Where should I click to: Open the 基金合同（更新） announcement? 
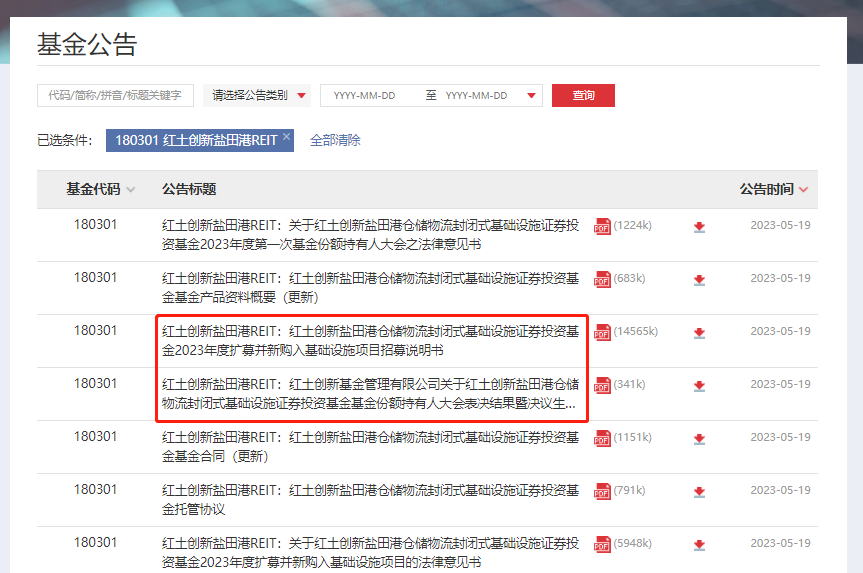(x=370, y=446)
